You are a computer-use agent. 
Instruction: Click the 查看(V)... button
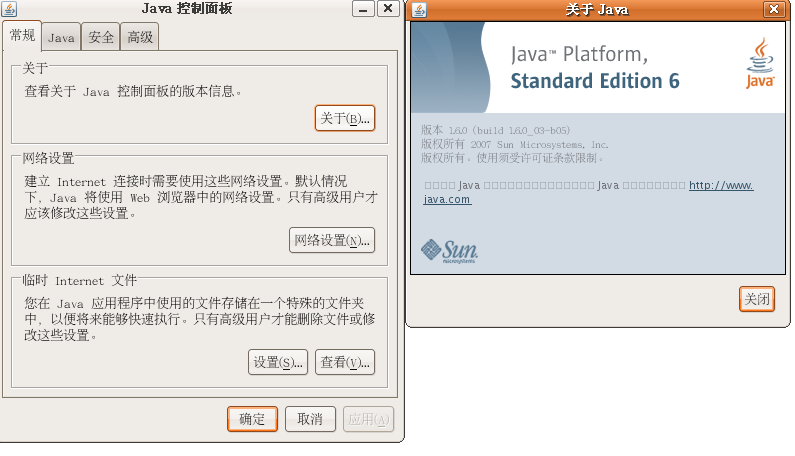345,362
